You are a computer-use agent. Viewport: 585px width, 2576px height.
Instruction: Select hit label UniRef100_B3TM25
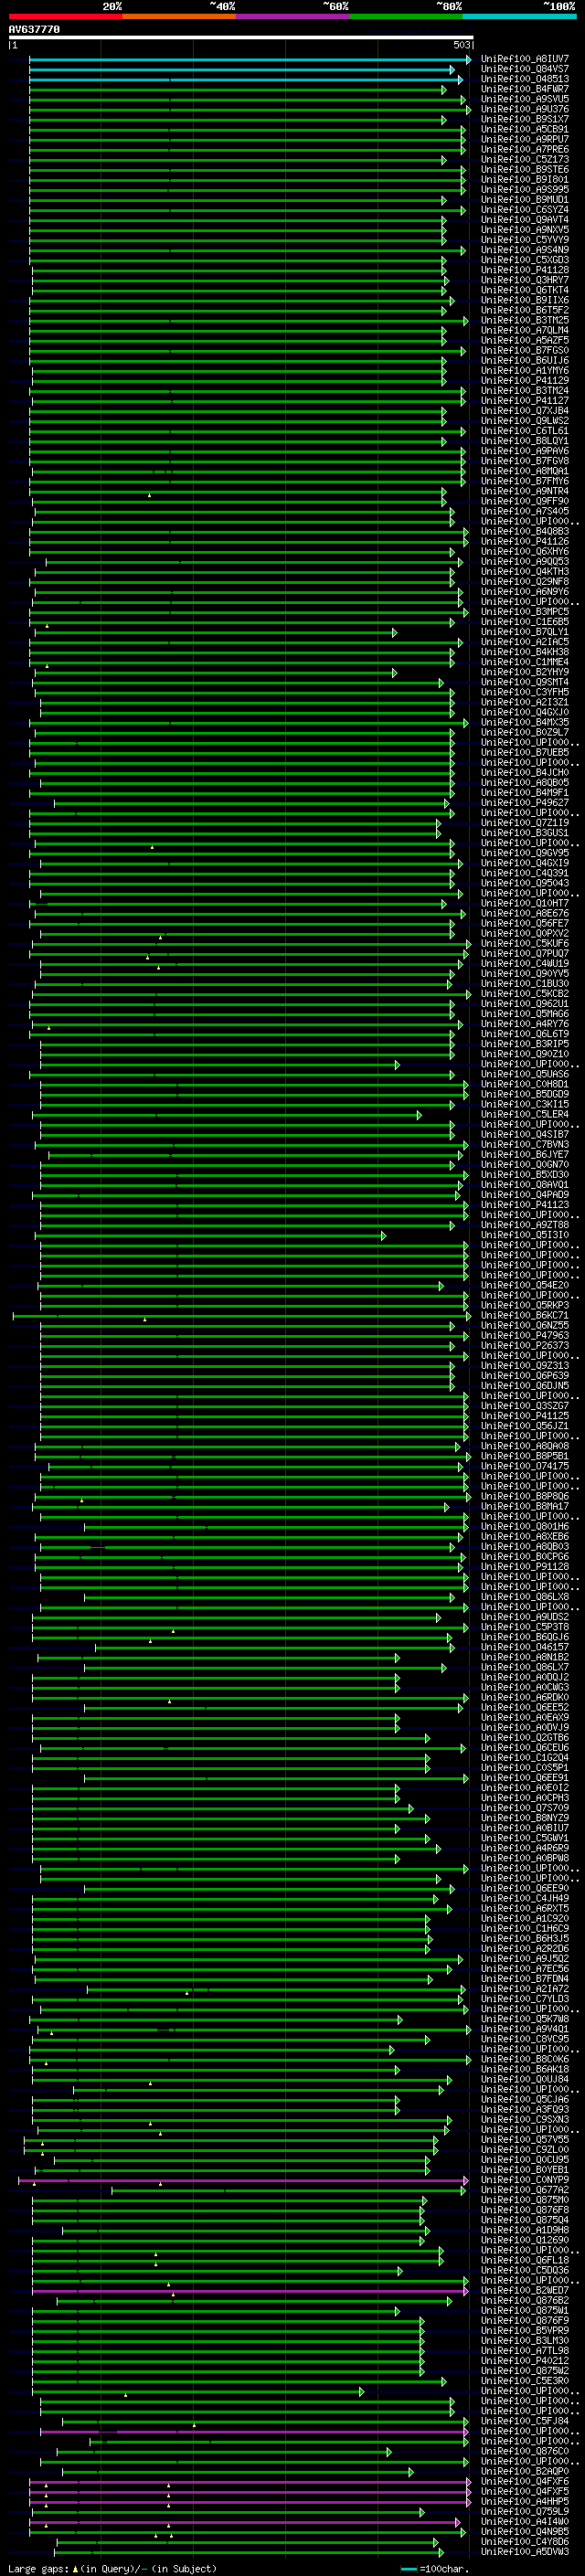click(x=525, y=320)
